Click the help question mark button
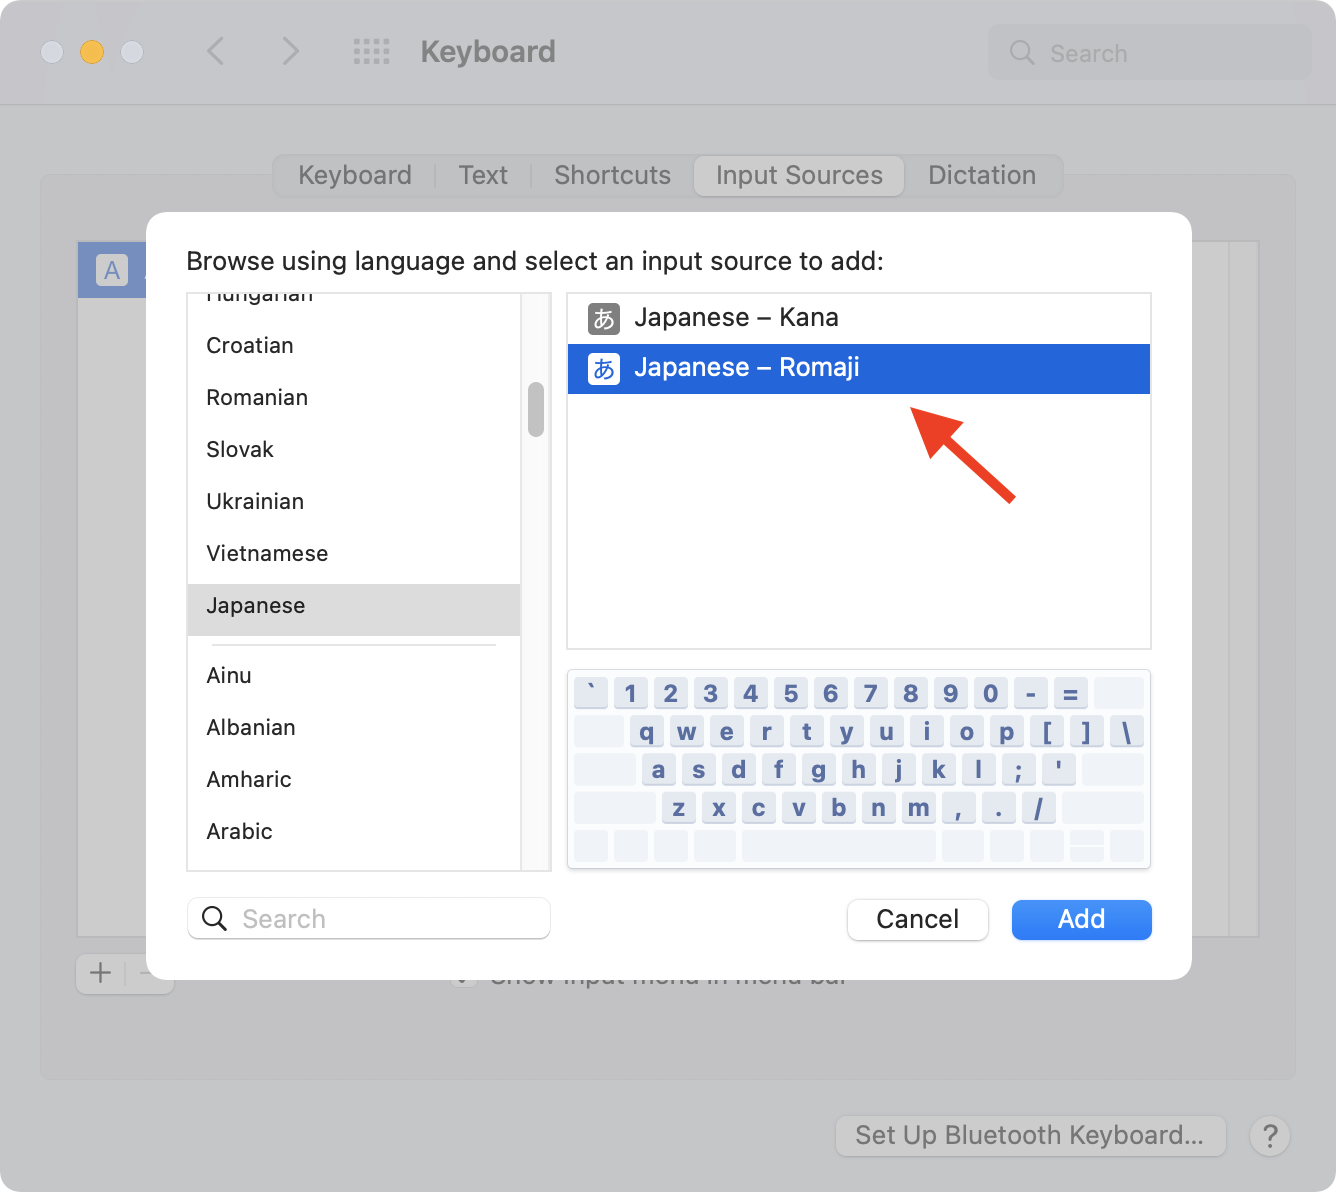This screenshot has width=1336, height=1192. [x=1270, y=1136]
